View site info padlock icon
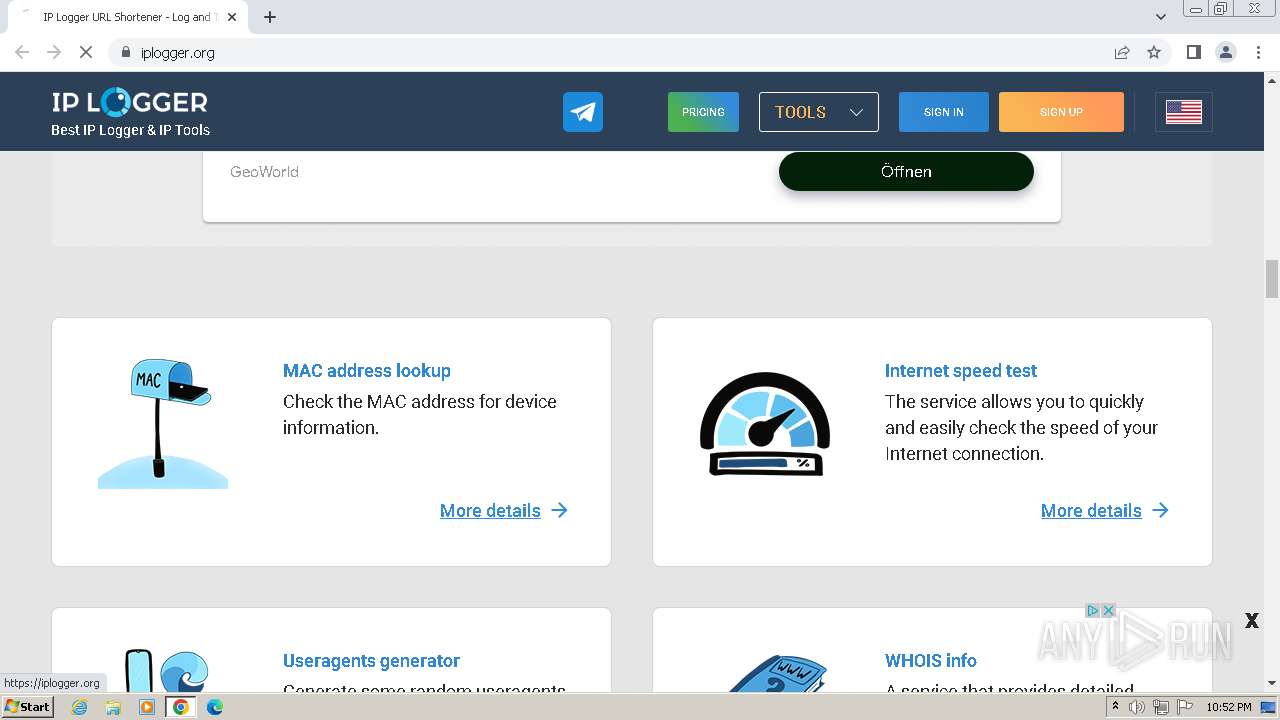This screenshot has width=1280, height=720. tap(125, 52)
